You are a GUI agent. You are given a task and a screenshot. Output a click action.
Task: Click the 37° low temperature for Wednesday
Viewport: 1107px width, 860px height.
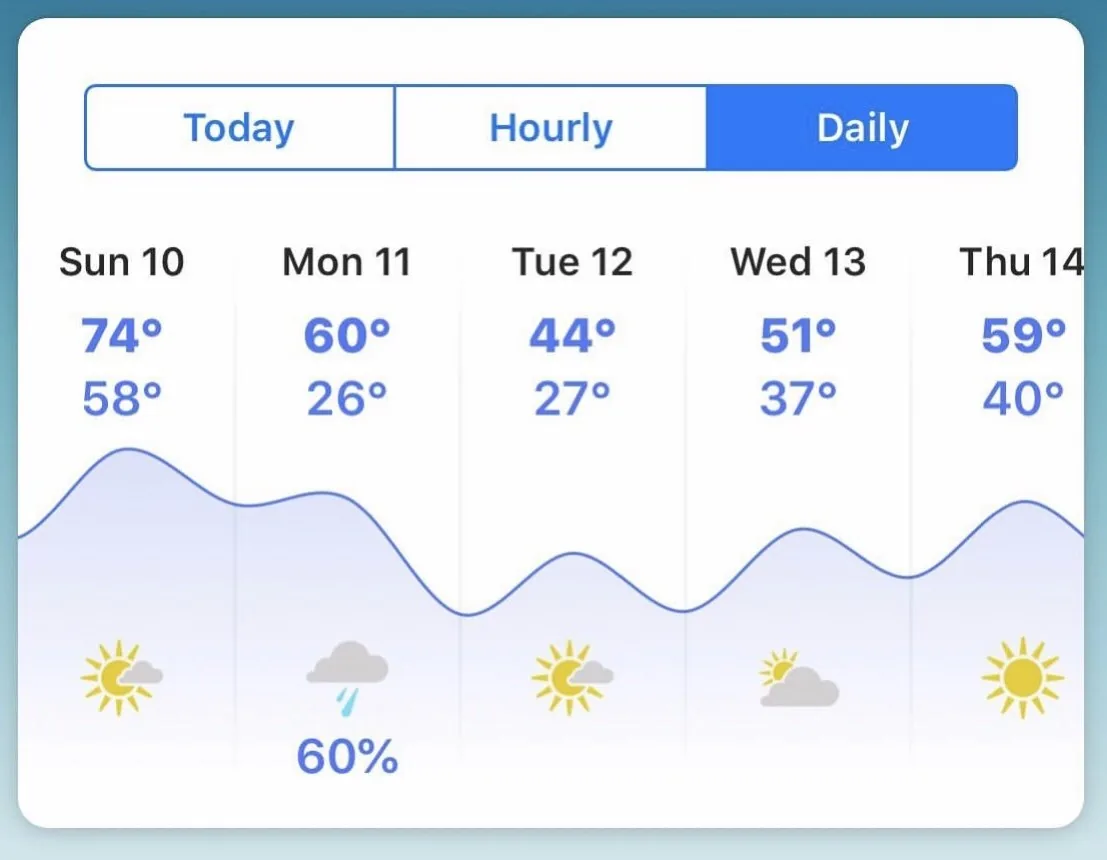click(798, 399)
